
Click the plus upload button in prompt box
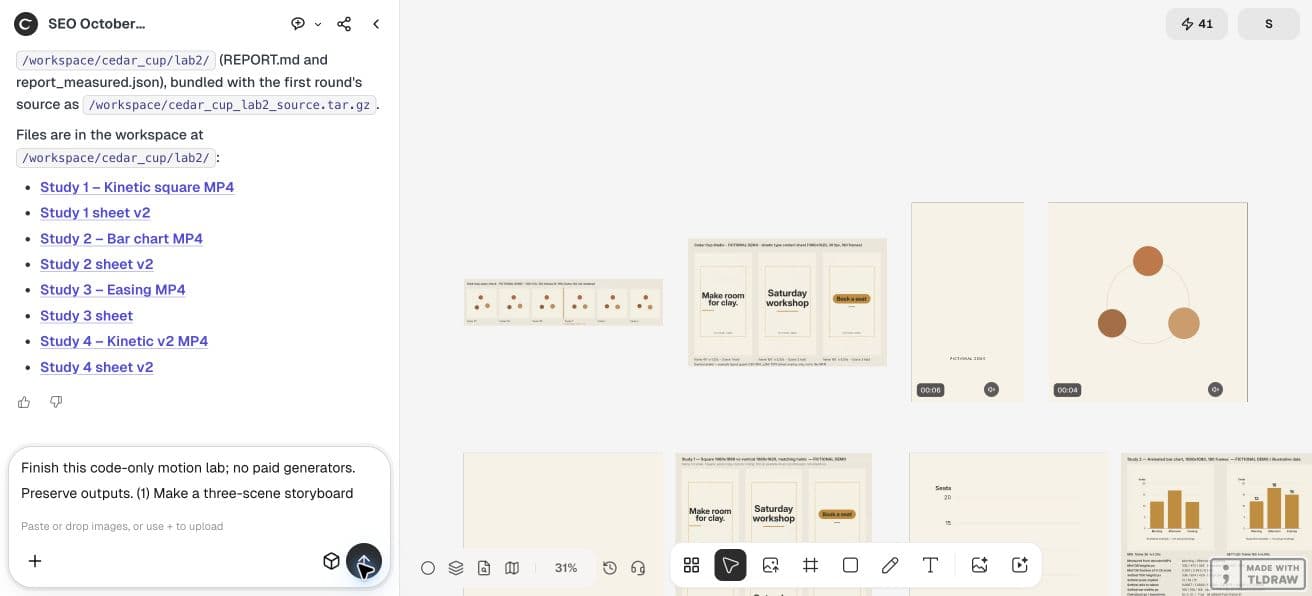click(35, 561)
